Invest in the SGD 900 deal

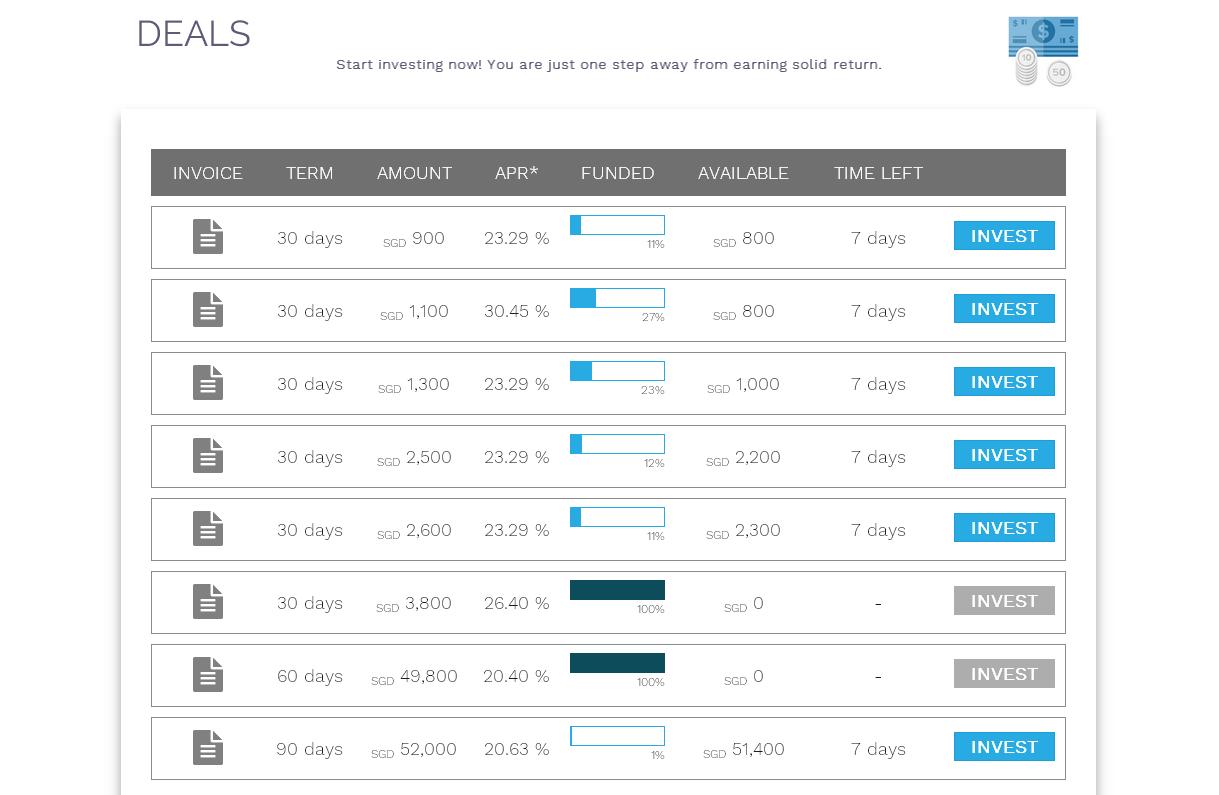pos(1004,236)
